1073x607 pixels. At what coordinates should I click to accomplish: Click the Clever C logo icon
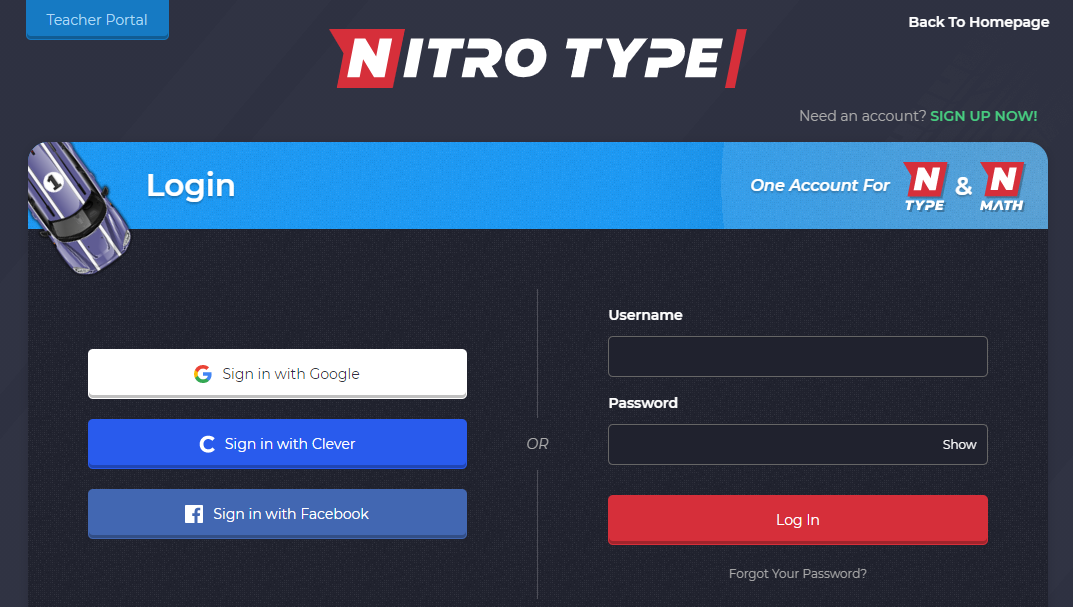207,444
